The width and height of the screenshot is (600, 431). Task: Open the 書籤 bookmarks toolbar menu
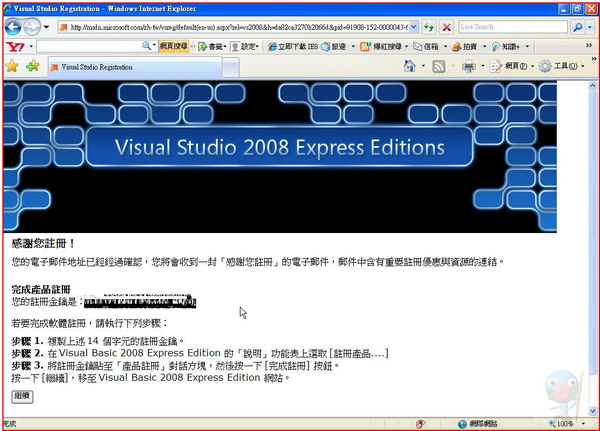coord(212,47)
